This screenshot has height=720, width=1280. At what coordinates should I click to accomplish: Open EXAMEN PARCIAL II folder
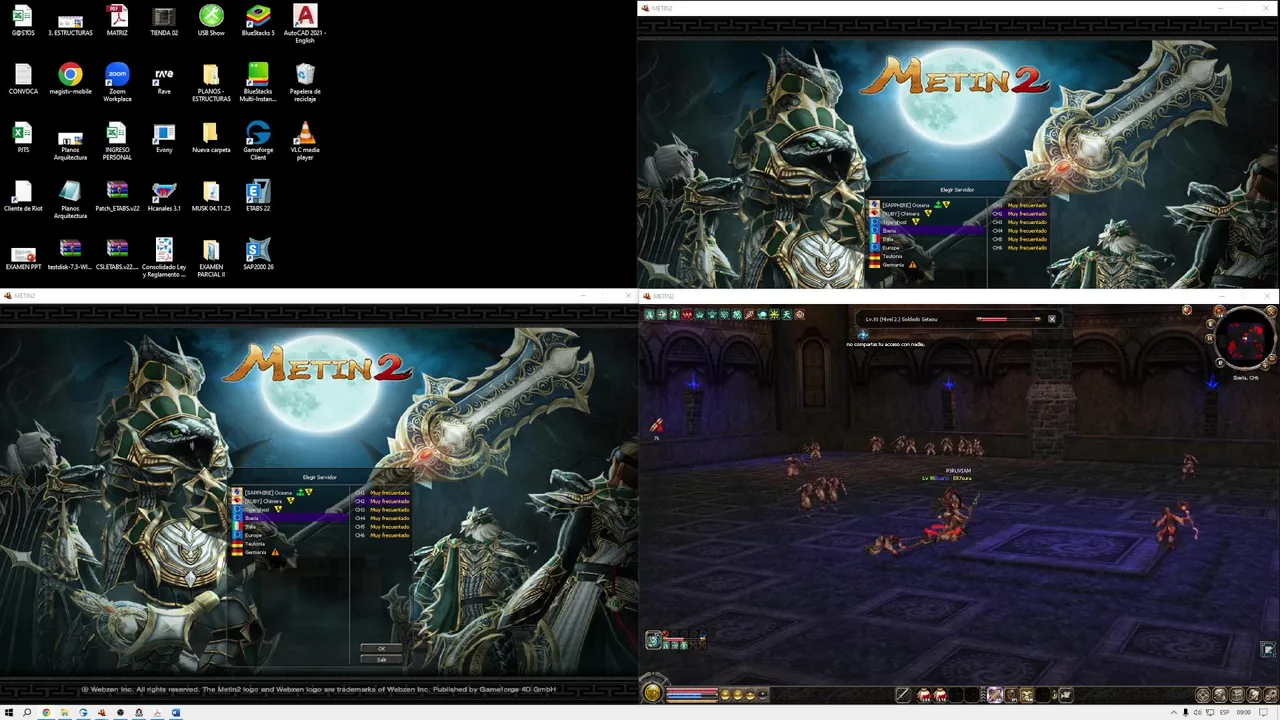(211, 256)
